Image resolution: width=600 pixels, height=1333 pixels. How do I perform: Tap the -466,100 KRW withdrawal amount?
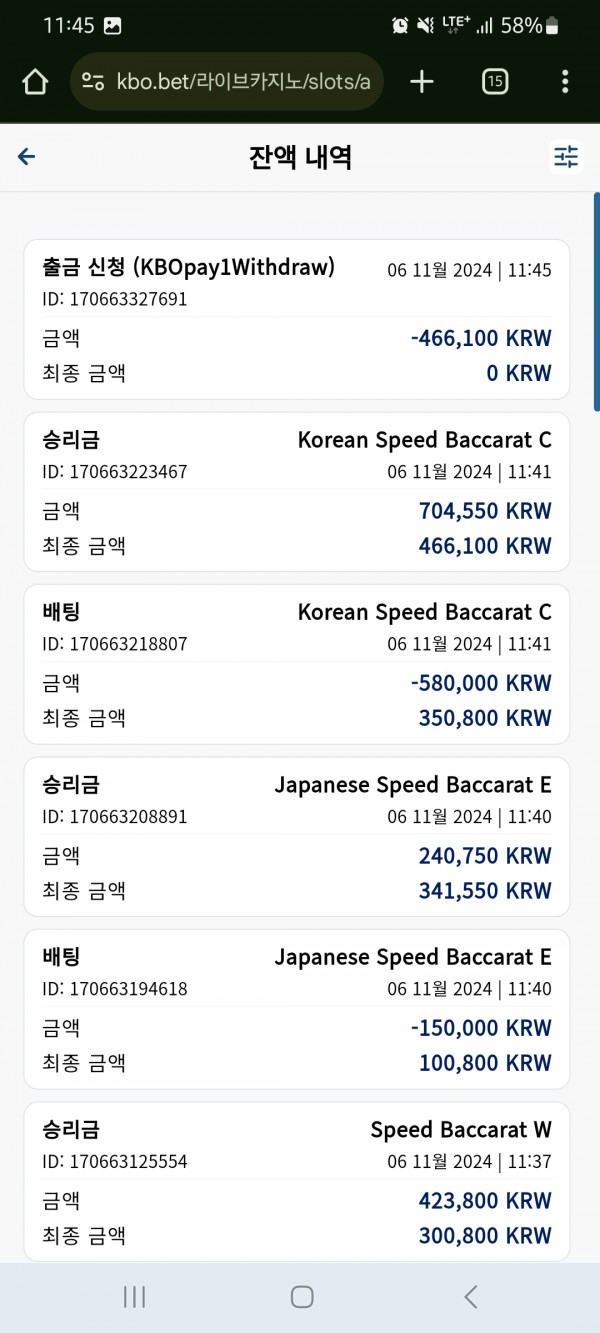(481, 338)
